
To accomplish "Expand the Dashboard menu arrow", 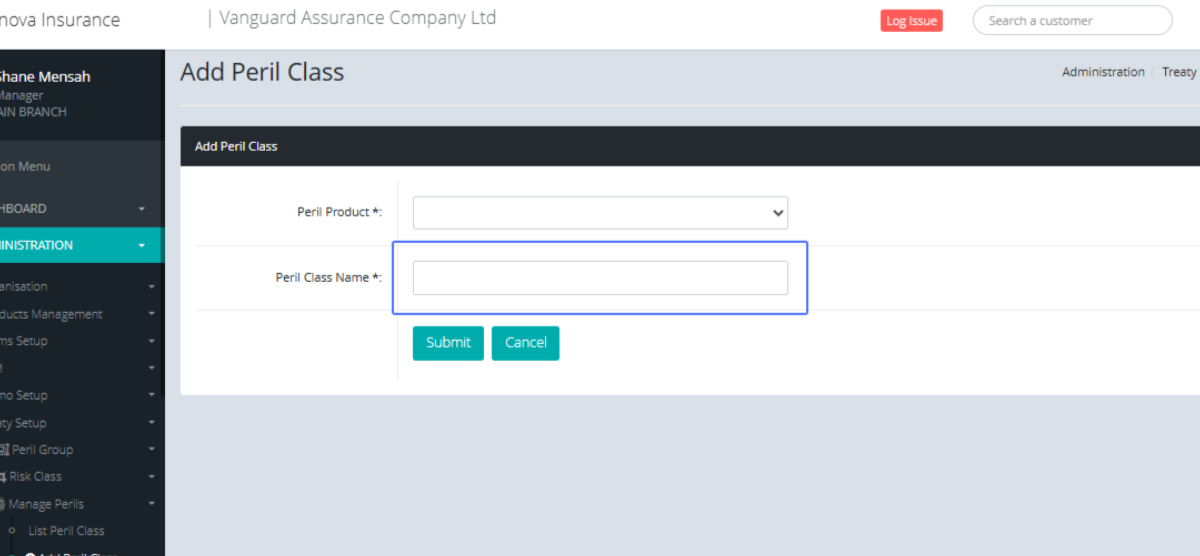I will click(x=142, y=209).
